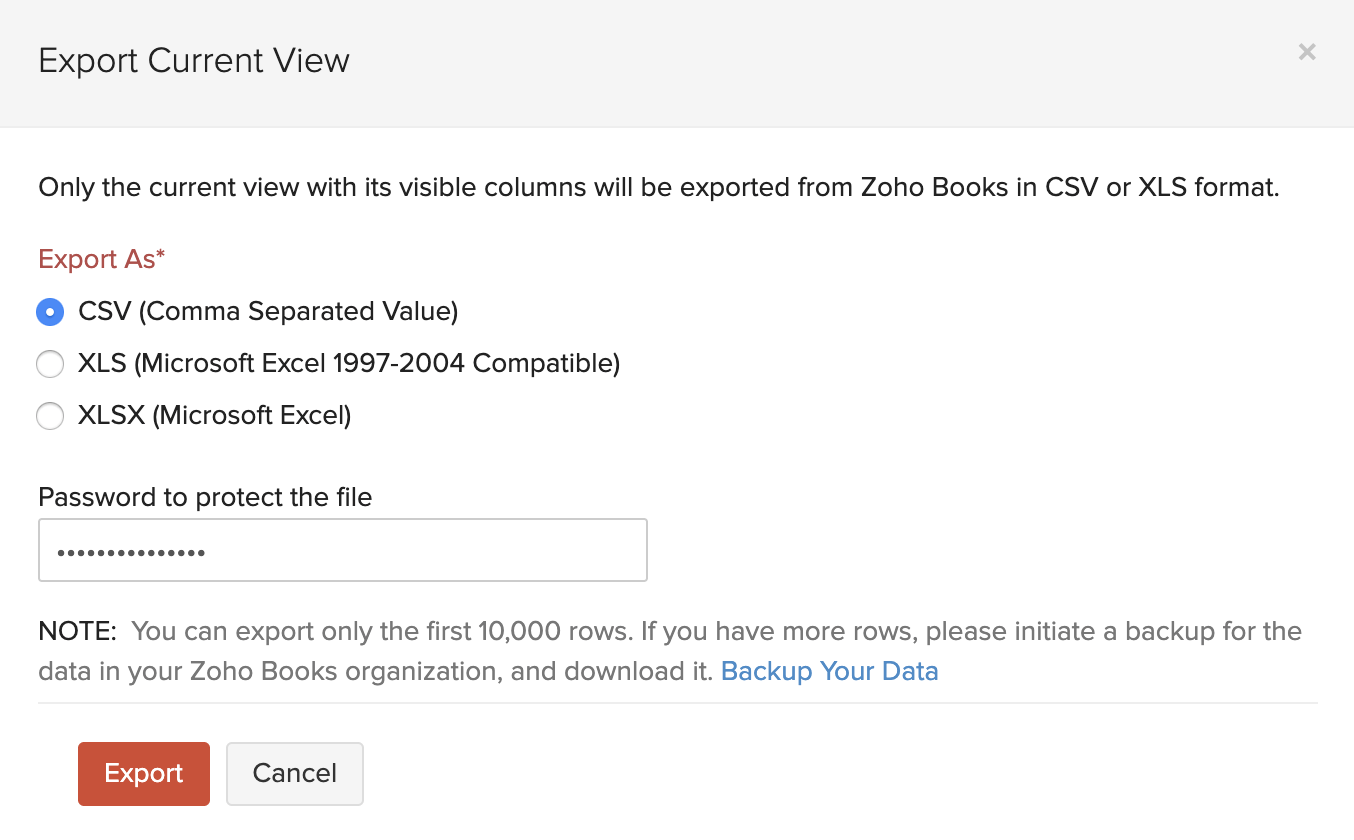Enable CSV (Comma Separated Value) option
Viewport: 1354px width, 840px height.
pyautogui.click(x=50, y=312)
